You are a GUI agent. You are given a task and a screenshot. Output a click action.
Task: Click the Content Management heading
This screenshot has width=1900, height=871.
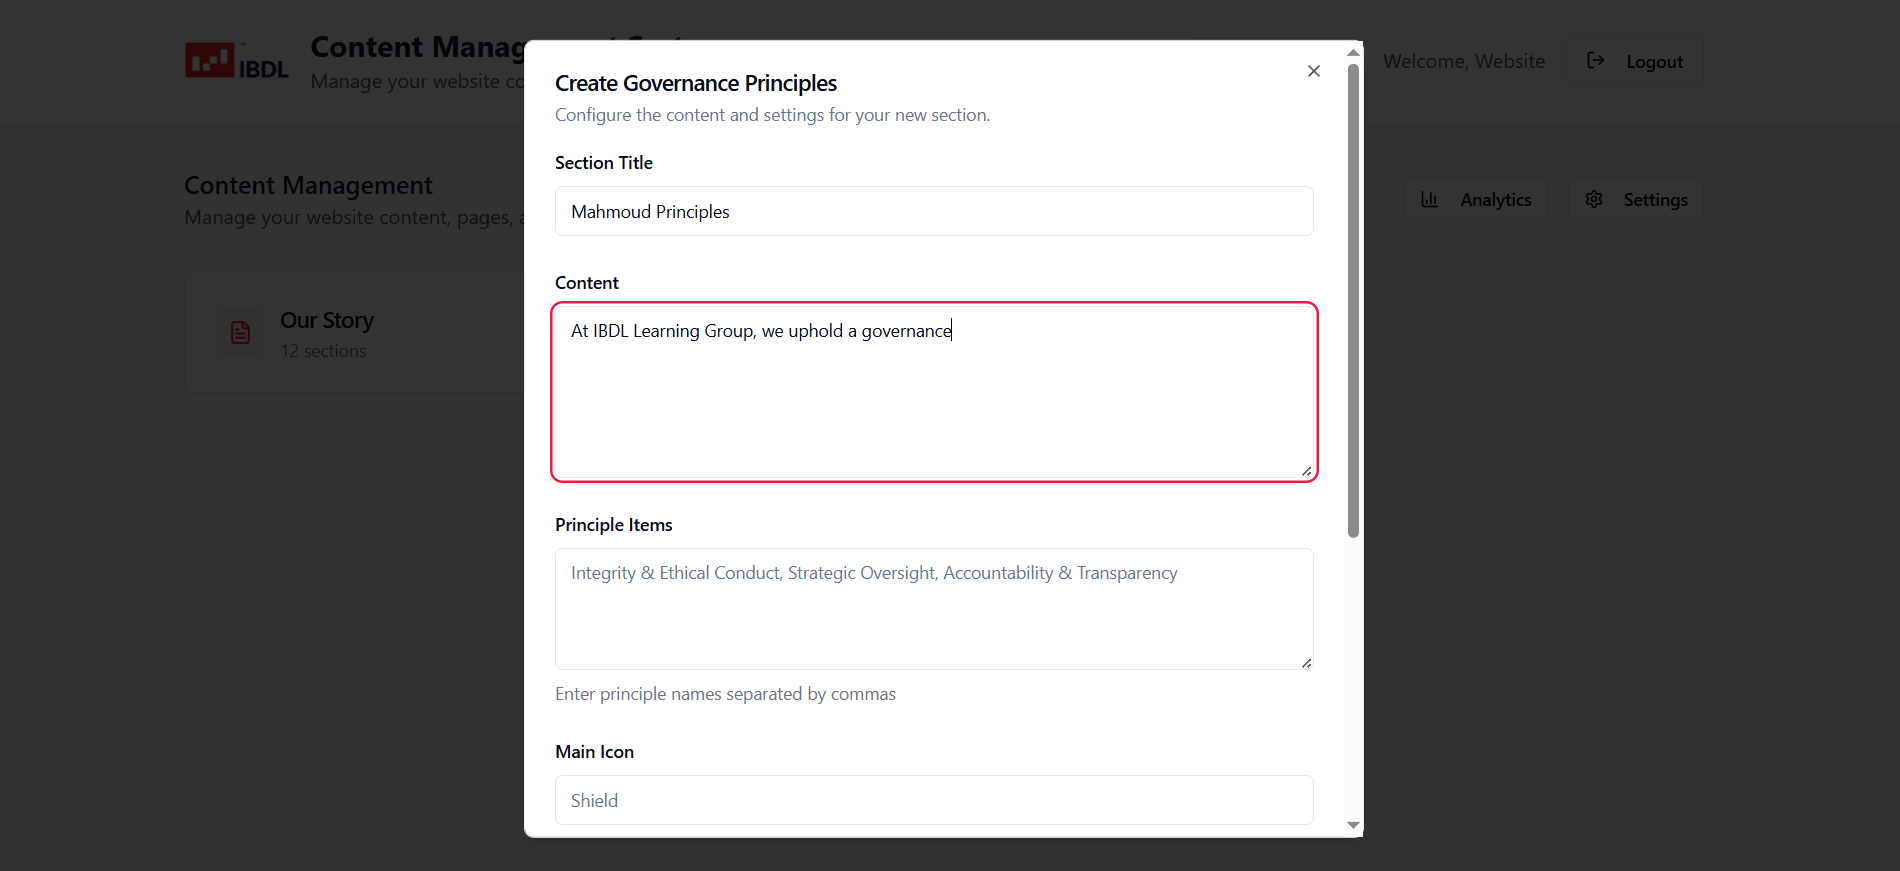308,186
